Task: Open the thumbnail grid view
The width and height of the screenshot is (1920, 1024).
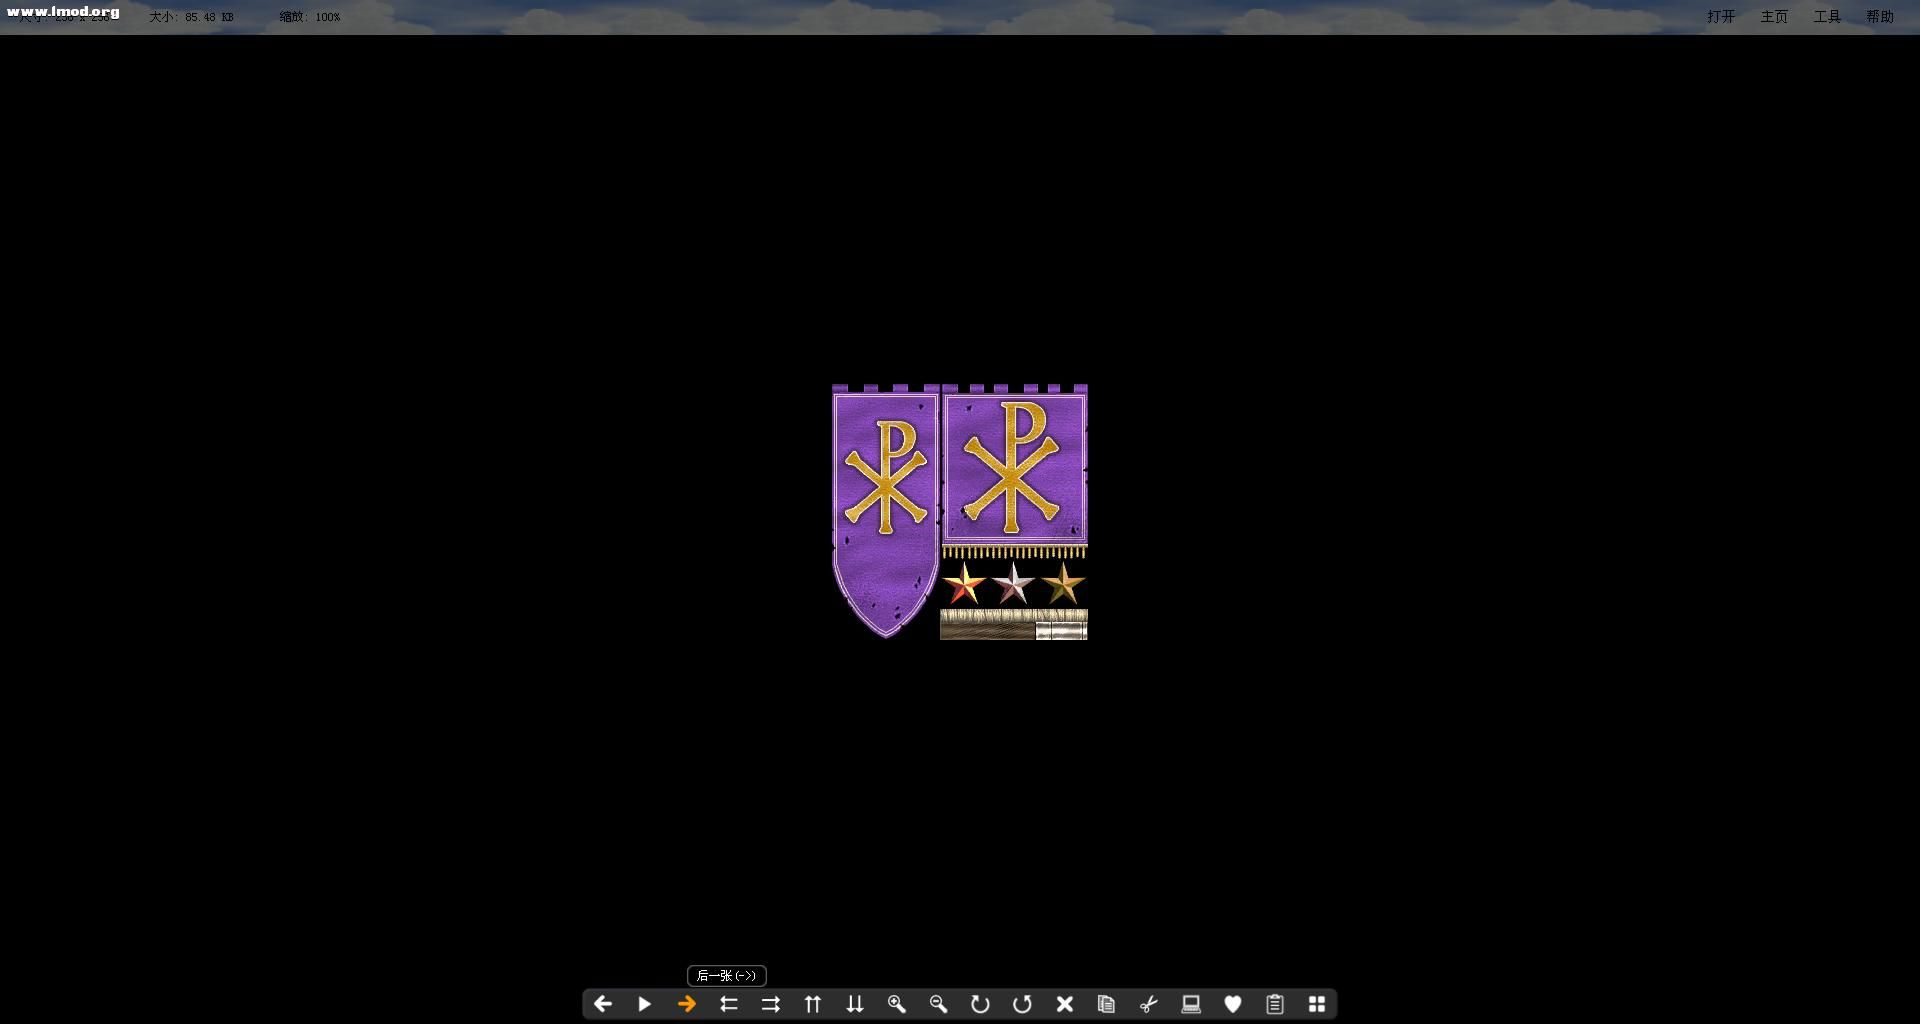Action: point(1317,1004)
